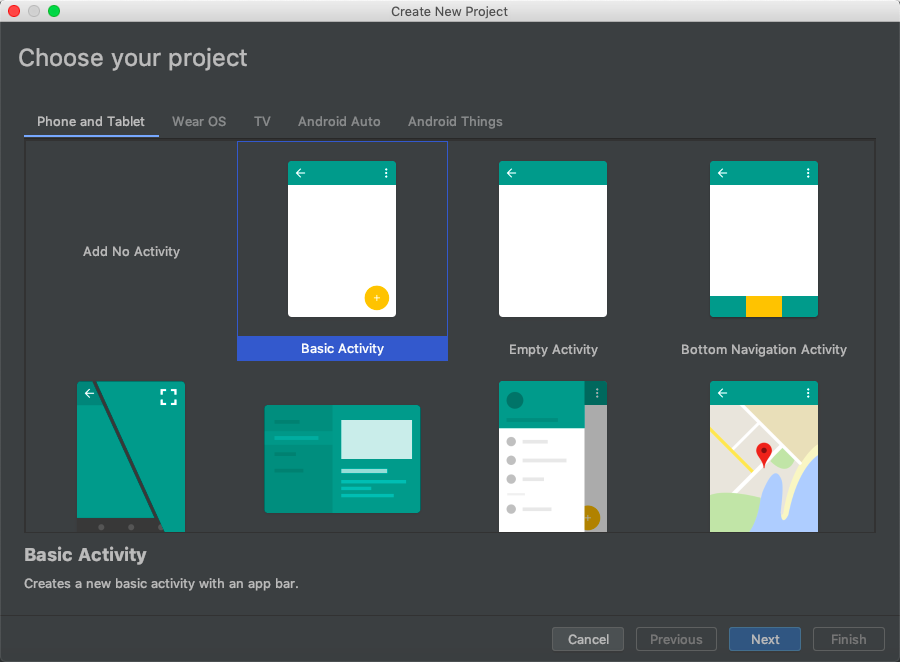This screenshot has height=662, width=900.
Task: Select the Add No Activity option
Action: point(131,252)
